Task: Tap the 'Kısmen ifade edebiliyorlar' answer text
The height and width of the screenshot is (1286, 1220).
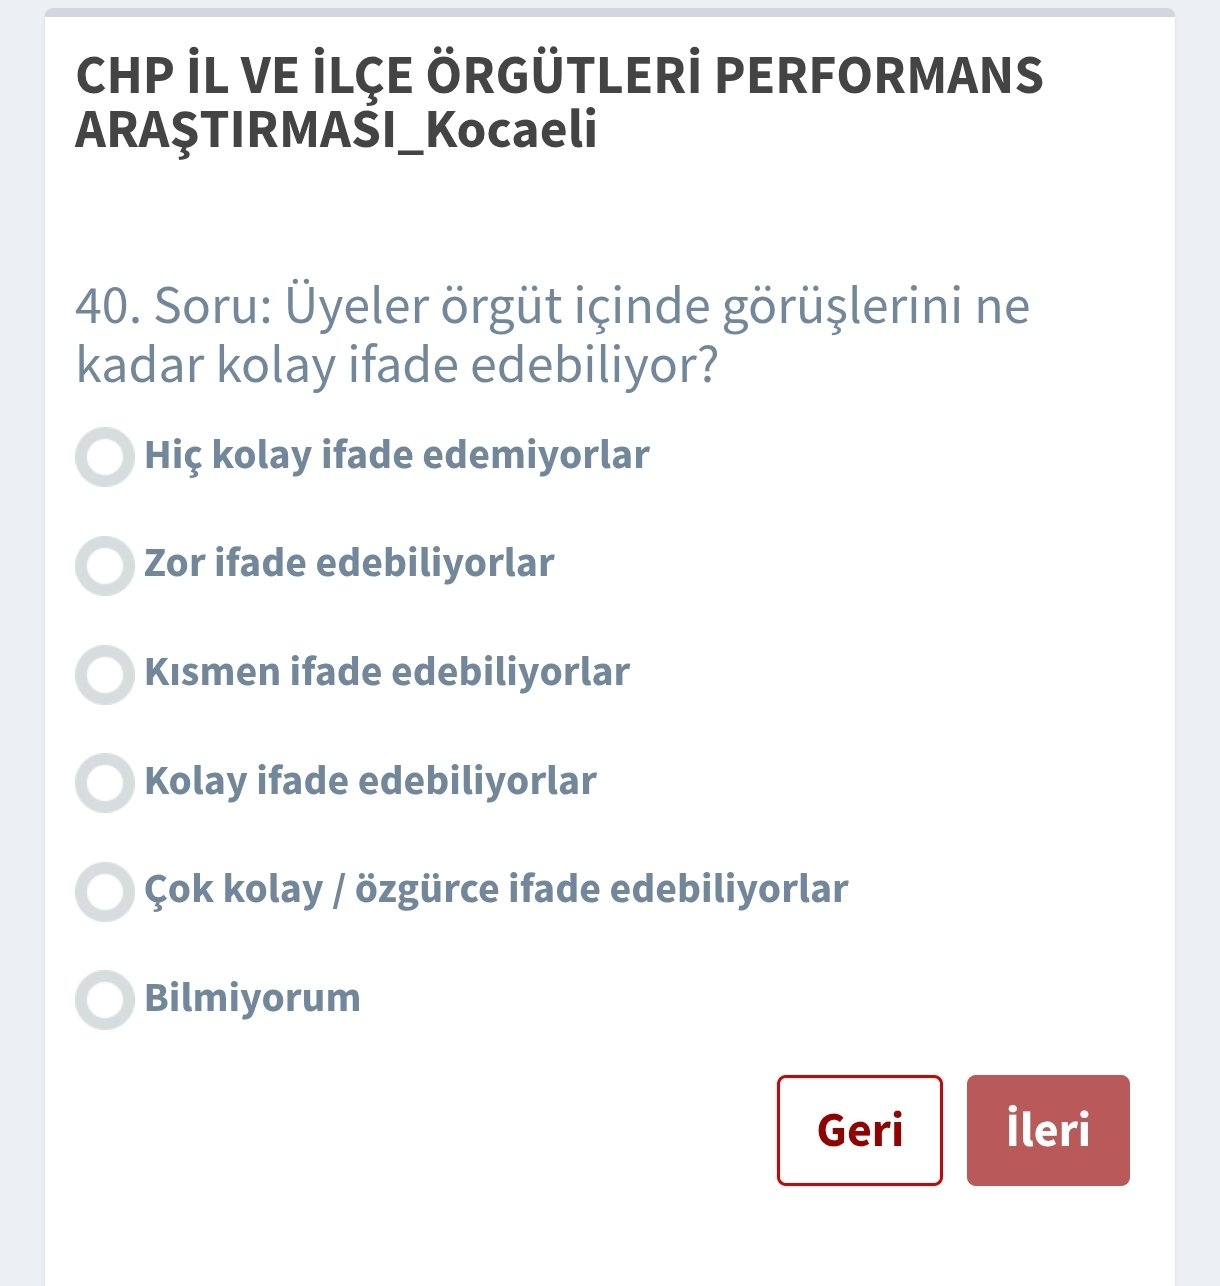Action: click(x=387, y=672)
